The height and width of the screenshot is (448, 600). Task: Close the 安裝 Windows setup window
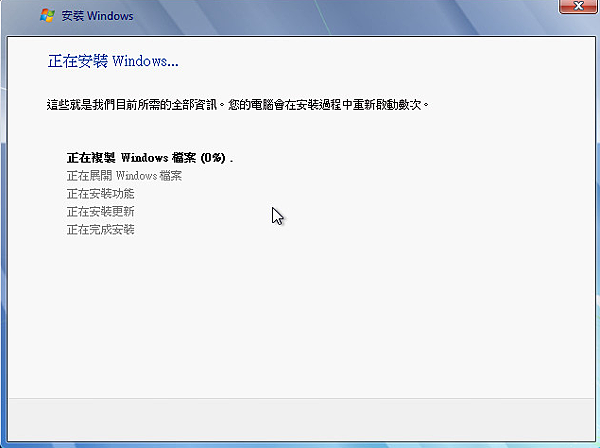(578, 6)
